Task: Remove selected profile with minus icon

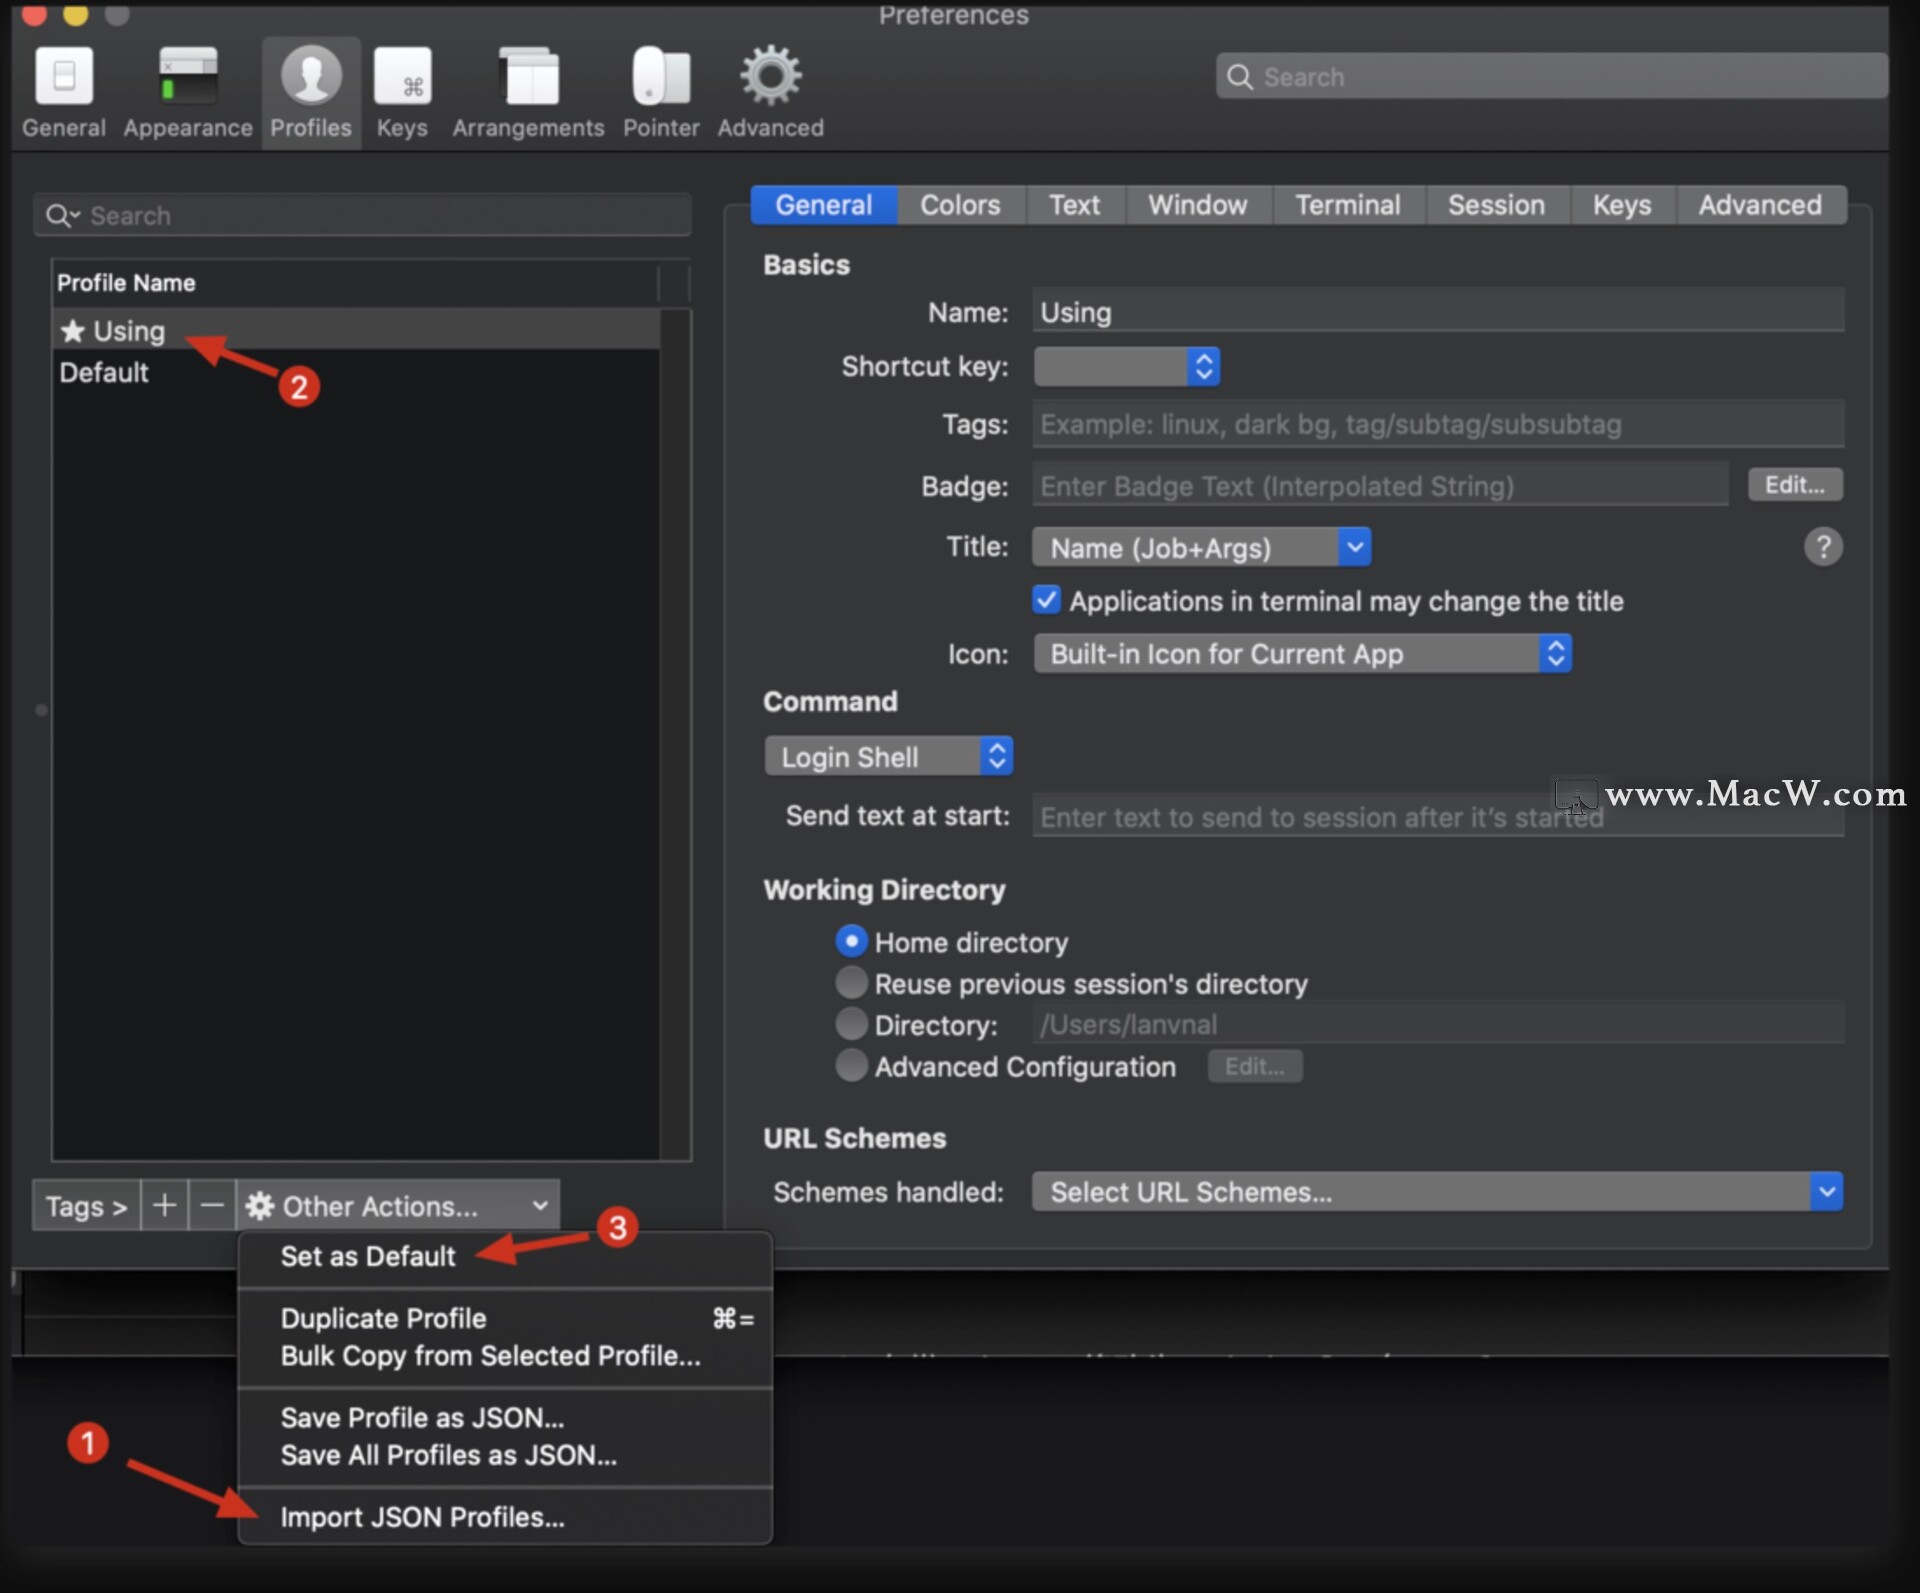Action: point(211,1205)
